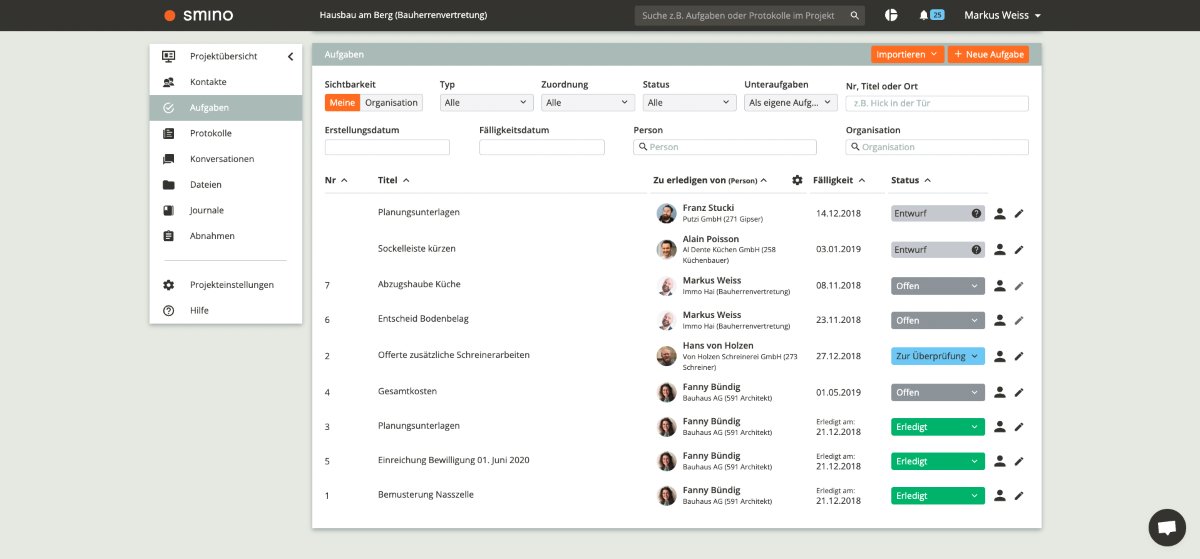This screenshot has width=1200, height=559.
Task: Click Neue Aufgabe button
Action: (988, 54)
